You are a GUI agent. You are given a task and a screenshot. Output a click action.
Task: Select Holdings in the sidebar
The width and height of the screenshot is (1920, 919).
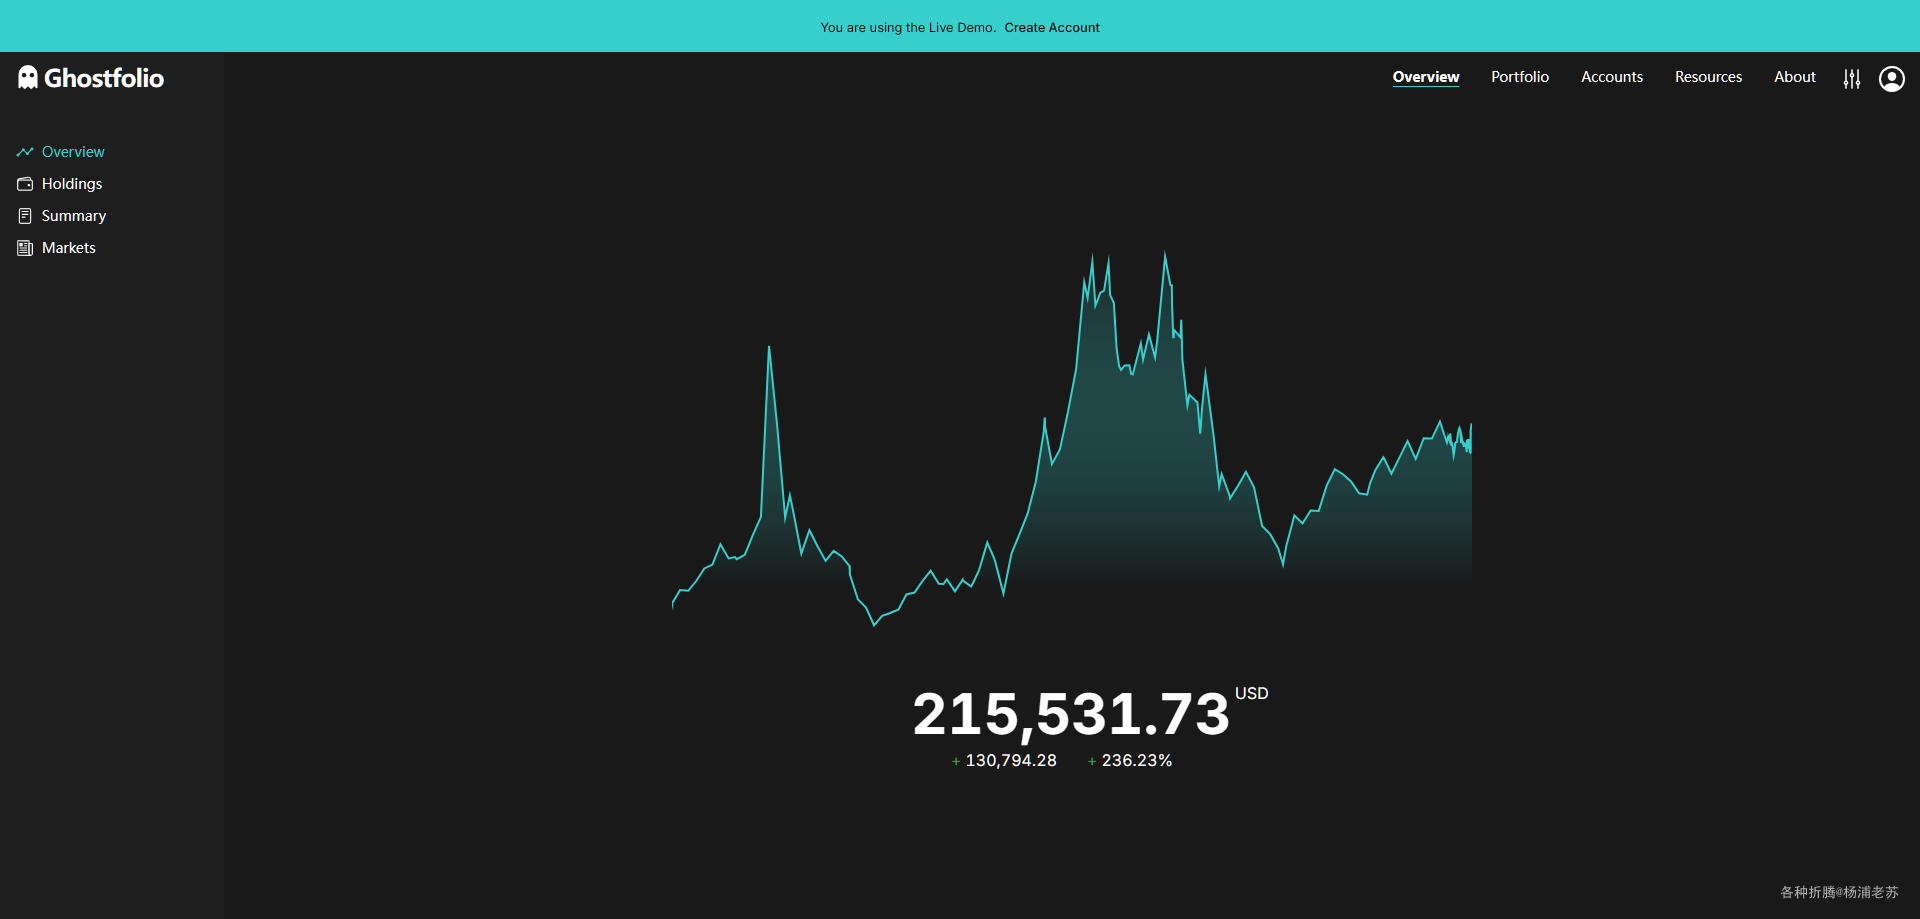72,184
